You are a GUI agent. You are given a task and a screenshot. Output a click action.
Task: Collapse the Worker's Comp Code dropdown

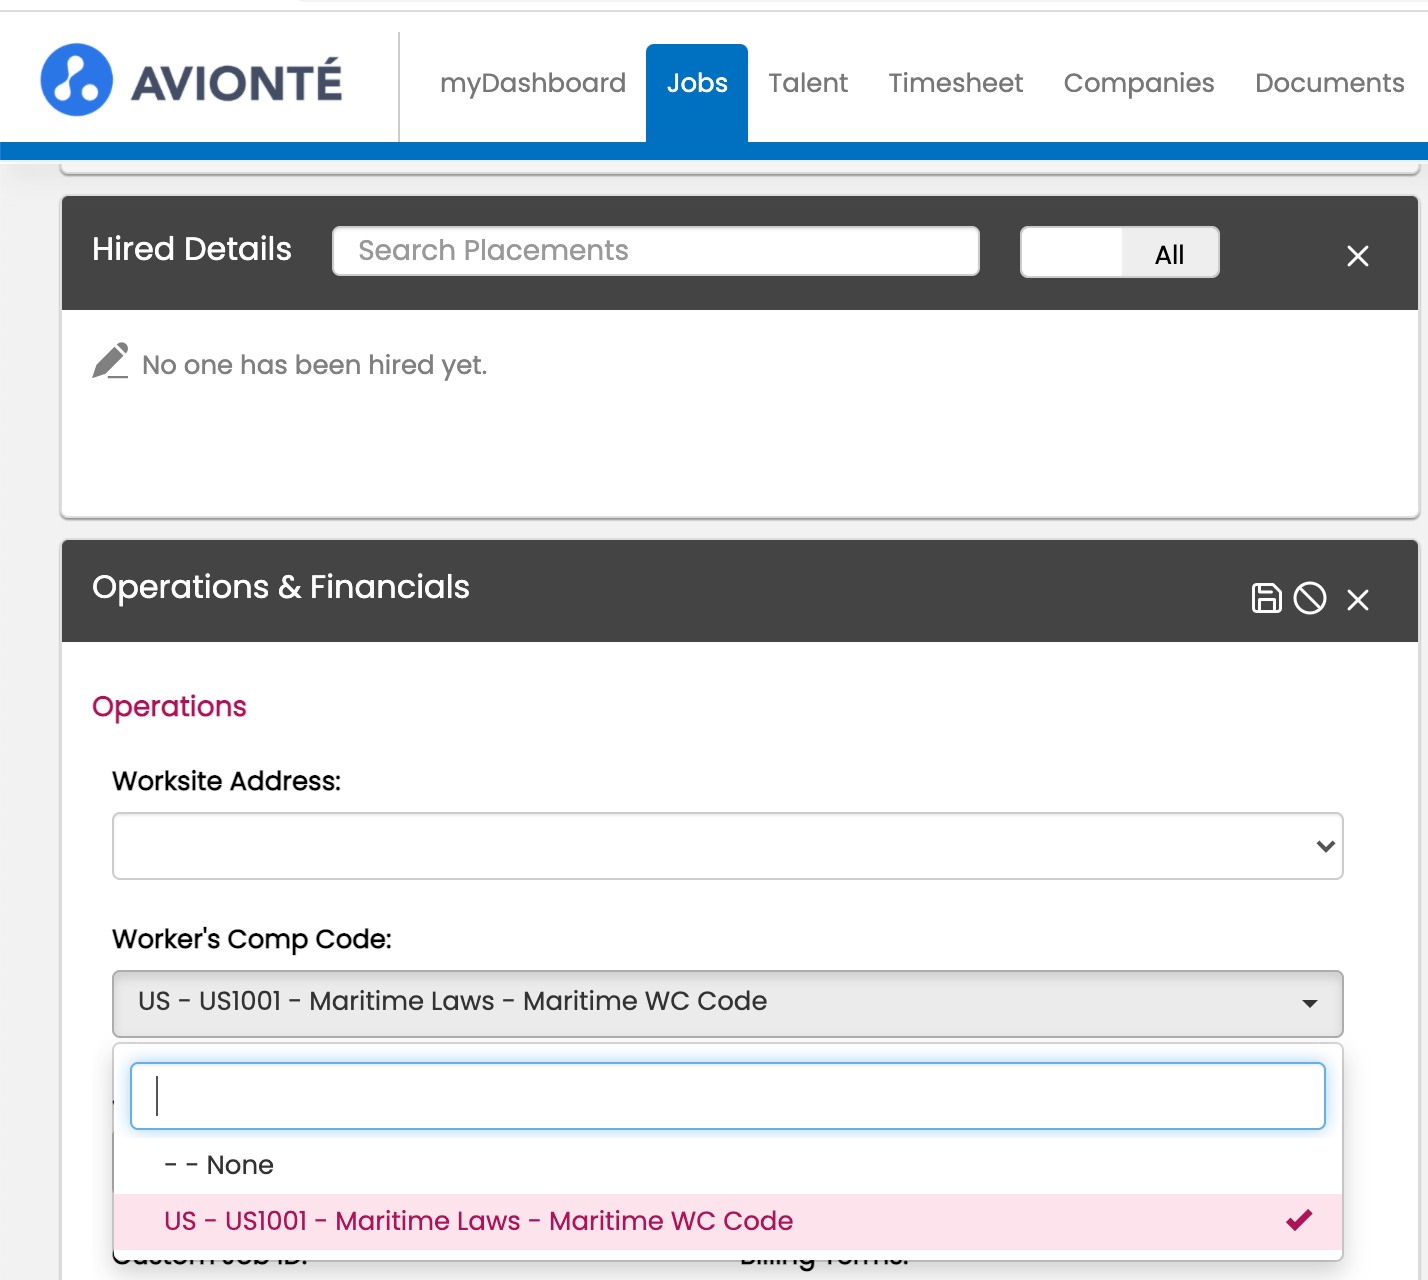tap(1311, 1003)
